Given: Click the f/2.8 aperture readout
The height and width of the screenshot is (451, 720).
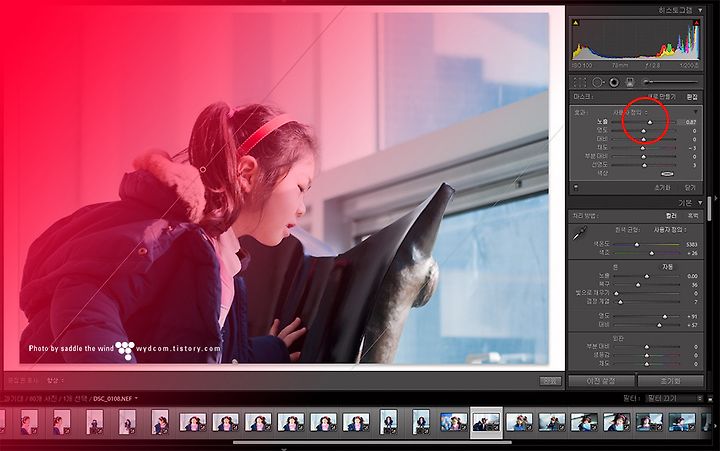Looking at the screenshot, I should 652,66.
